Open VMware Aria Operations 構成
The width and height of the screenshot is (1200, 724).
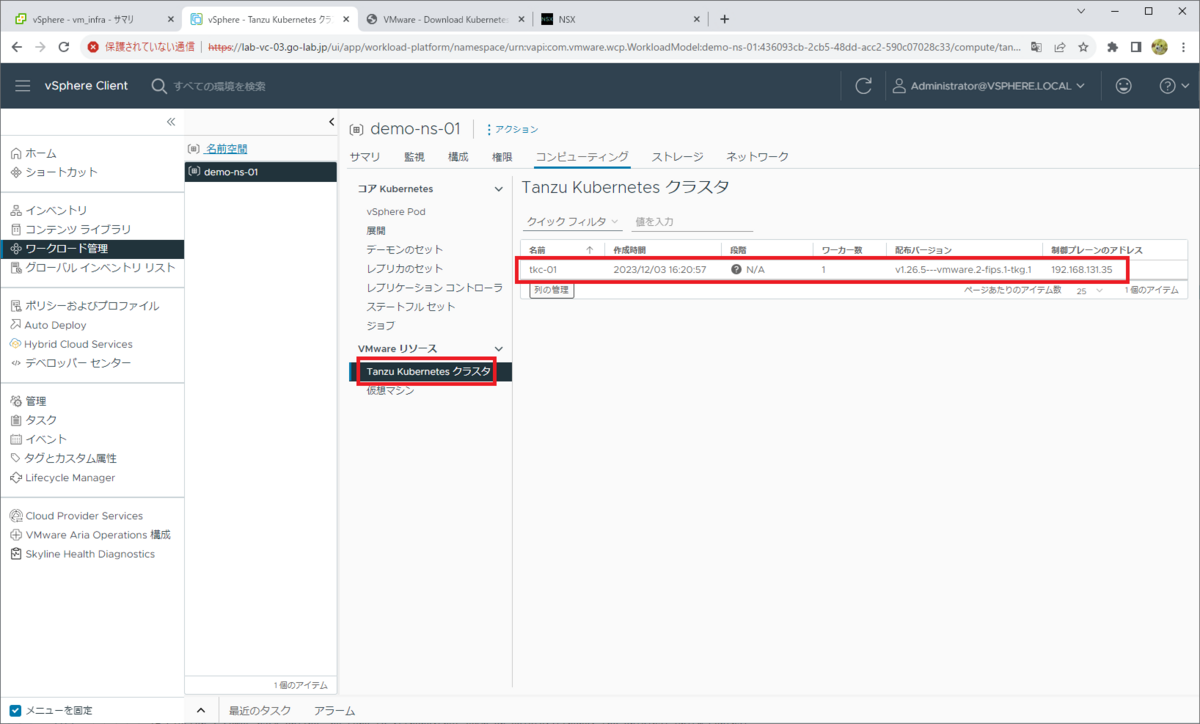tap(90, 535)
